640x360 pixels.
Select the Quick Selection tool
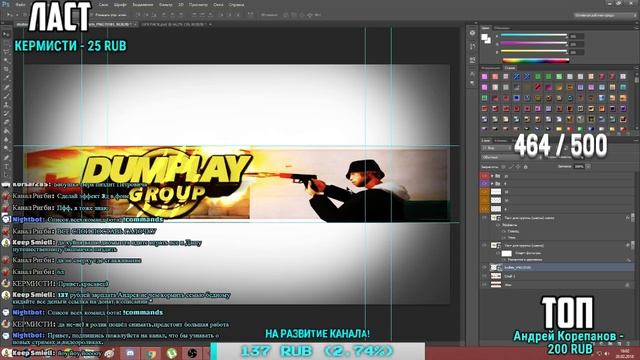(6, 61)
